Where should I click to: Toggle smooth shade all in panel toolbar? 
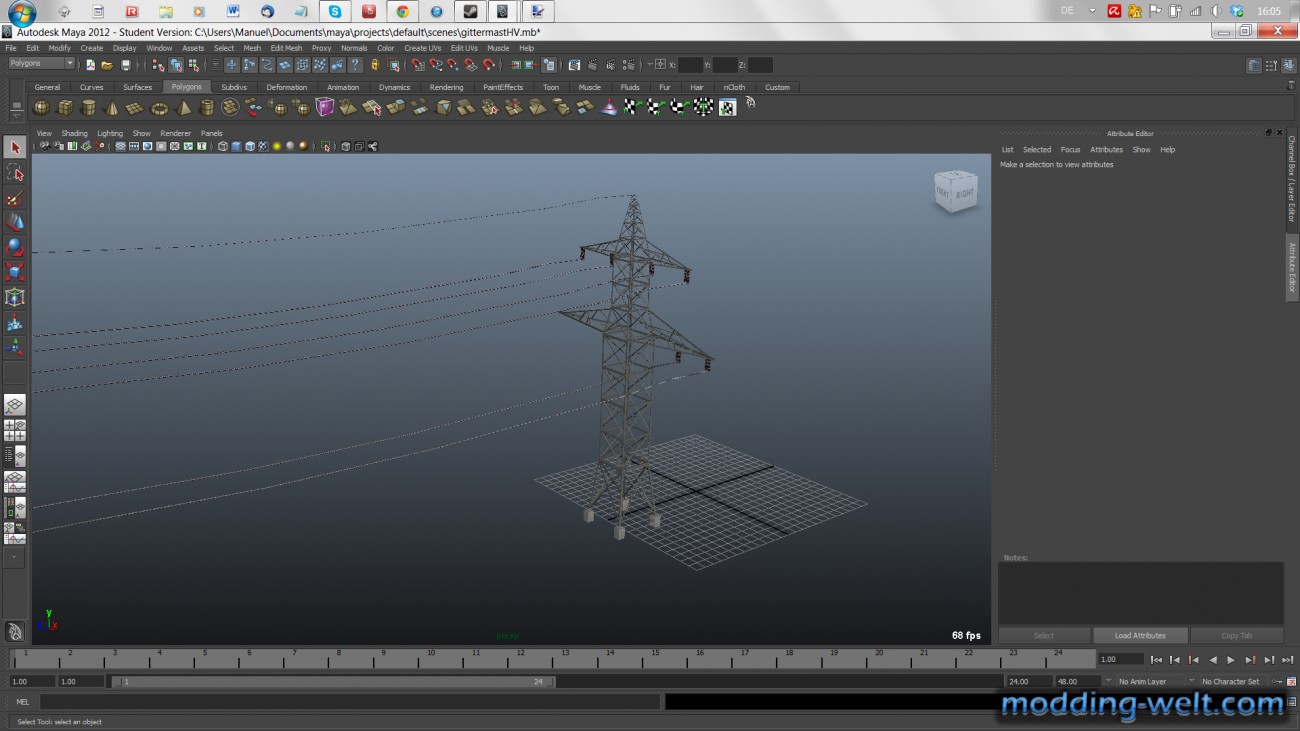(x=236, y=146)
